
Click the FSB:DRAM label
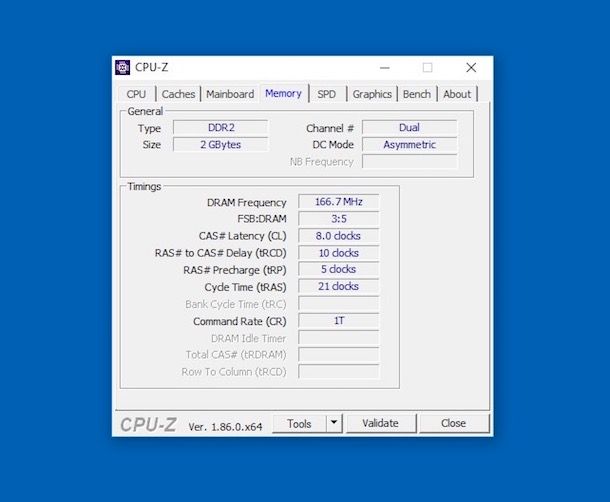click(262, 219)
